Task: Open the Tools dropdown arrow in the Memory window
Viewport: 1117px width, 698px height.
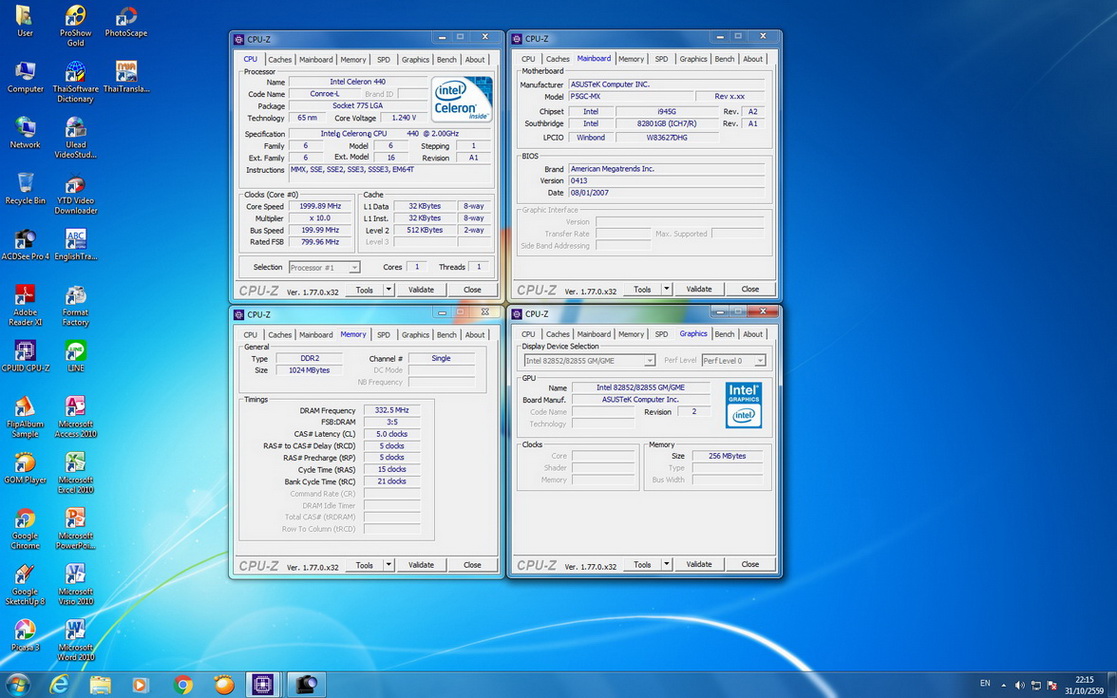Action: pyautogui.click(x=388, y=565)
